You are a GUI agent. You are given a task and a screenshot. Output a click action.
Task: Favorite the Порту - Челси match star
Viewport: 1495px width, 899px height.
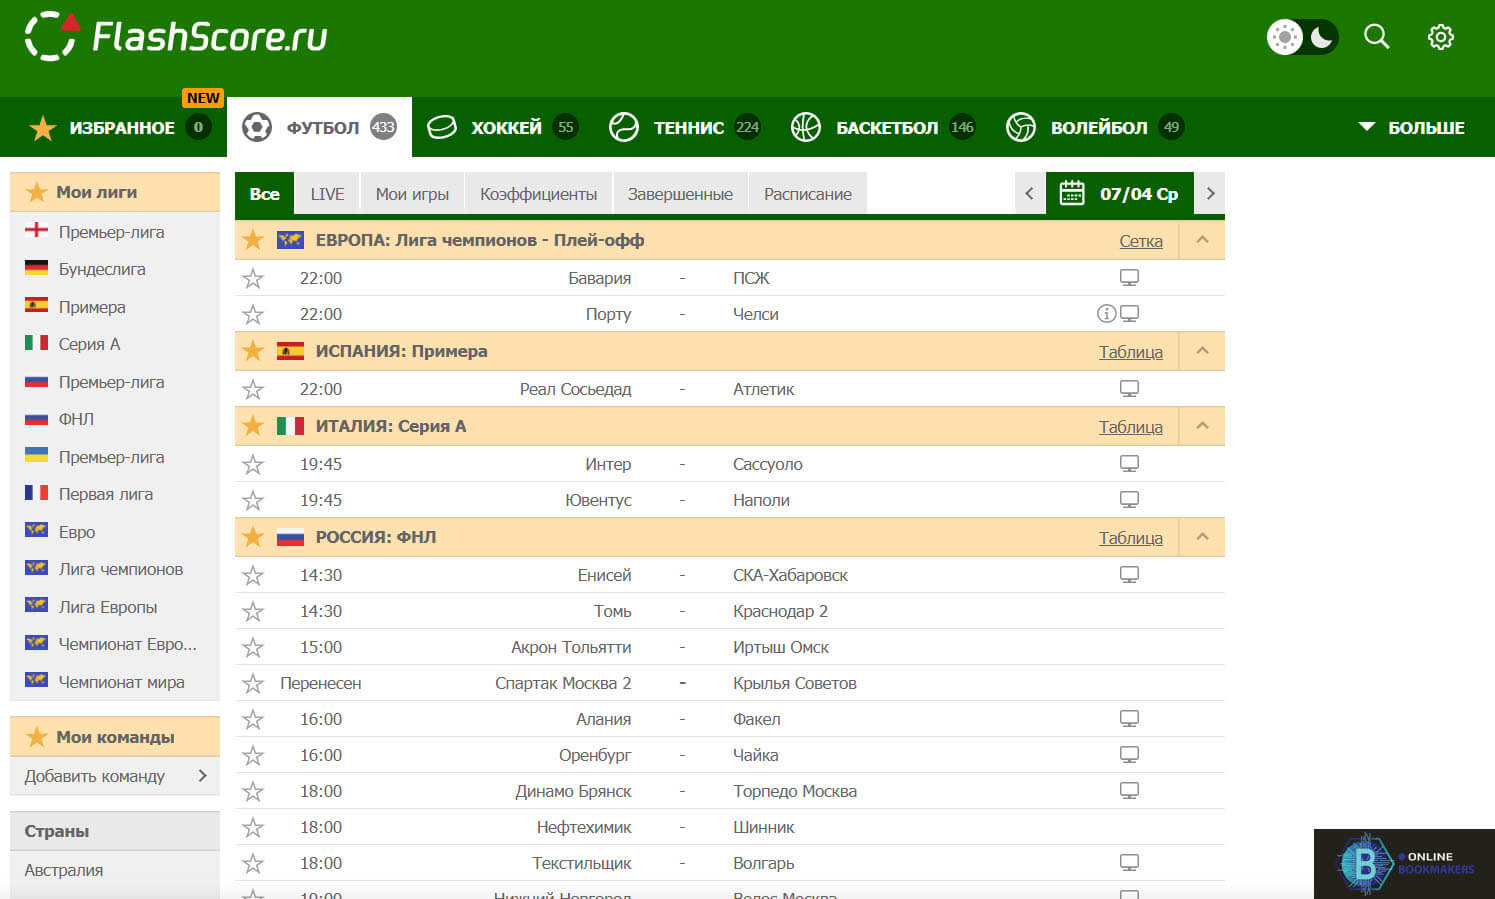tap(253, 315)
